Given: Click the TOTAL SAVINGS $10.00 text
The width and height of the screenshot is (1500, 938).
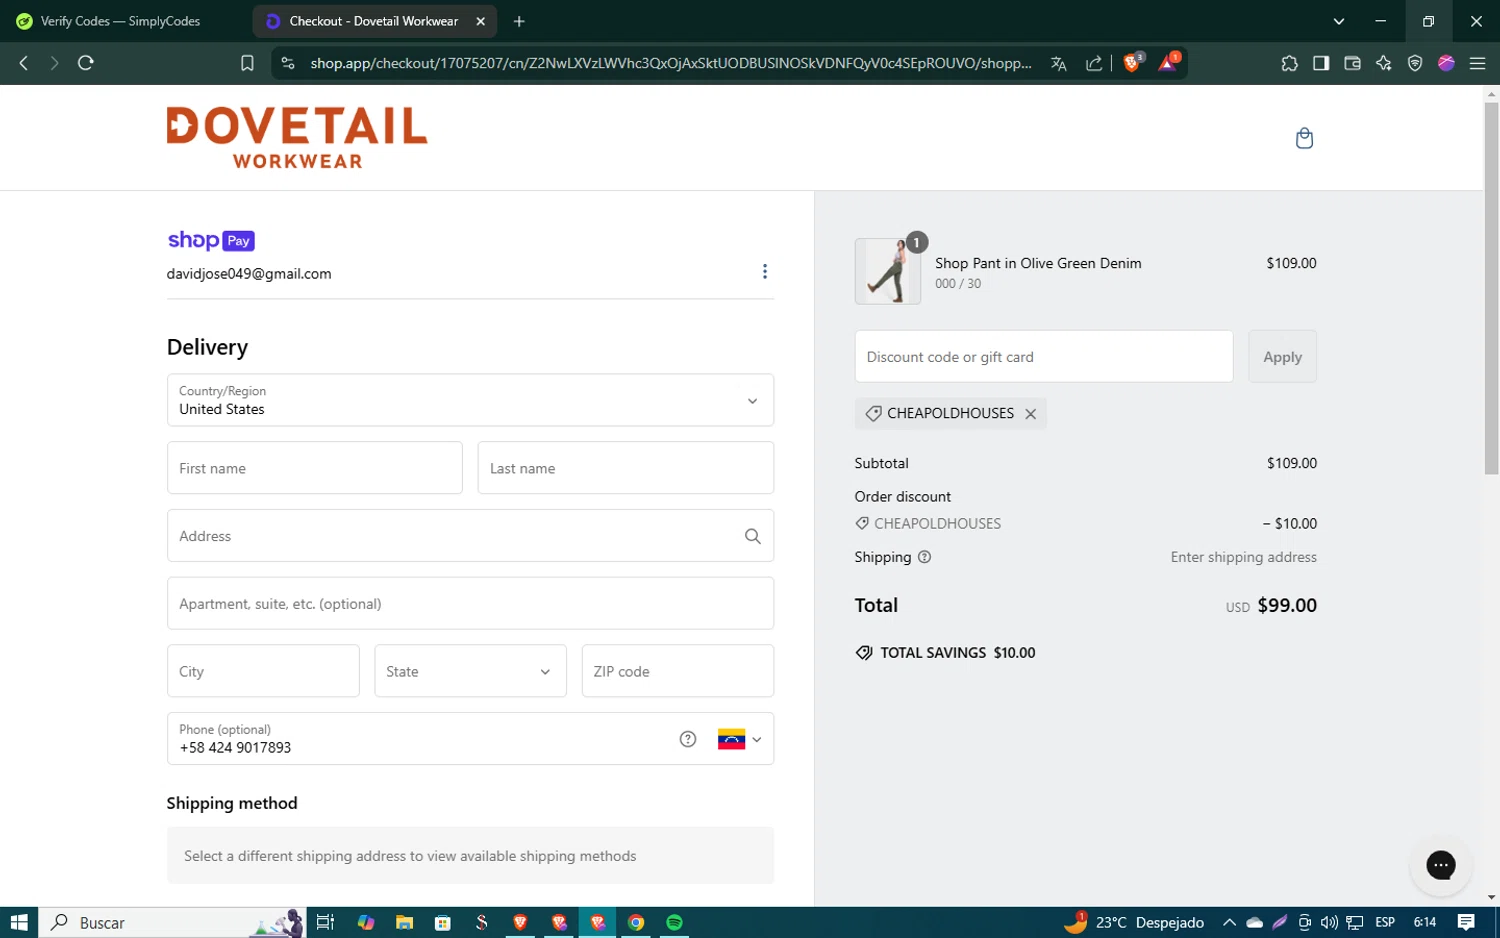Looking at the screenshot, I should tap(957, 653).
